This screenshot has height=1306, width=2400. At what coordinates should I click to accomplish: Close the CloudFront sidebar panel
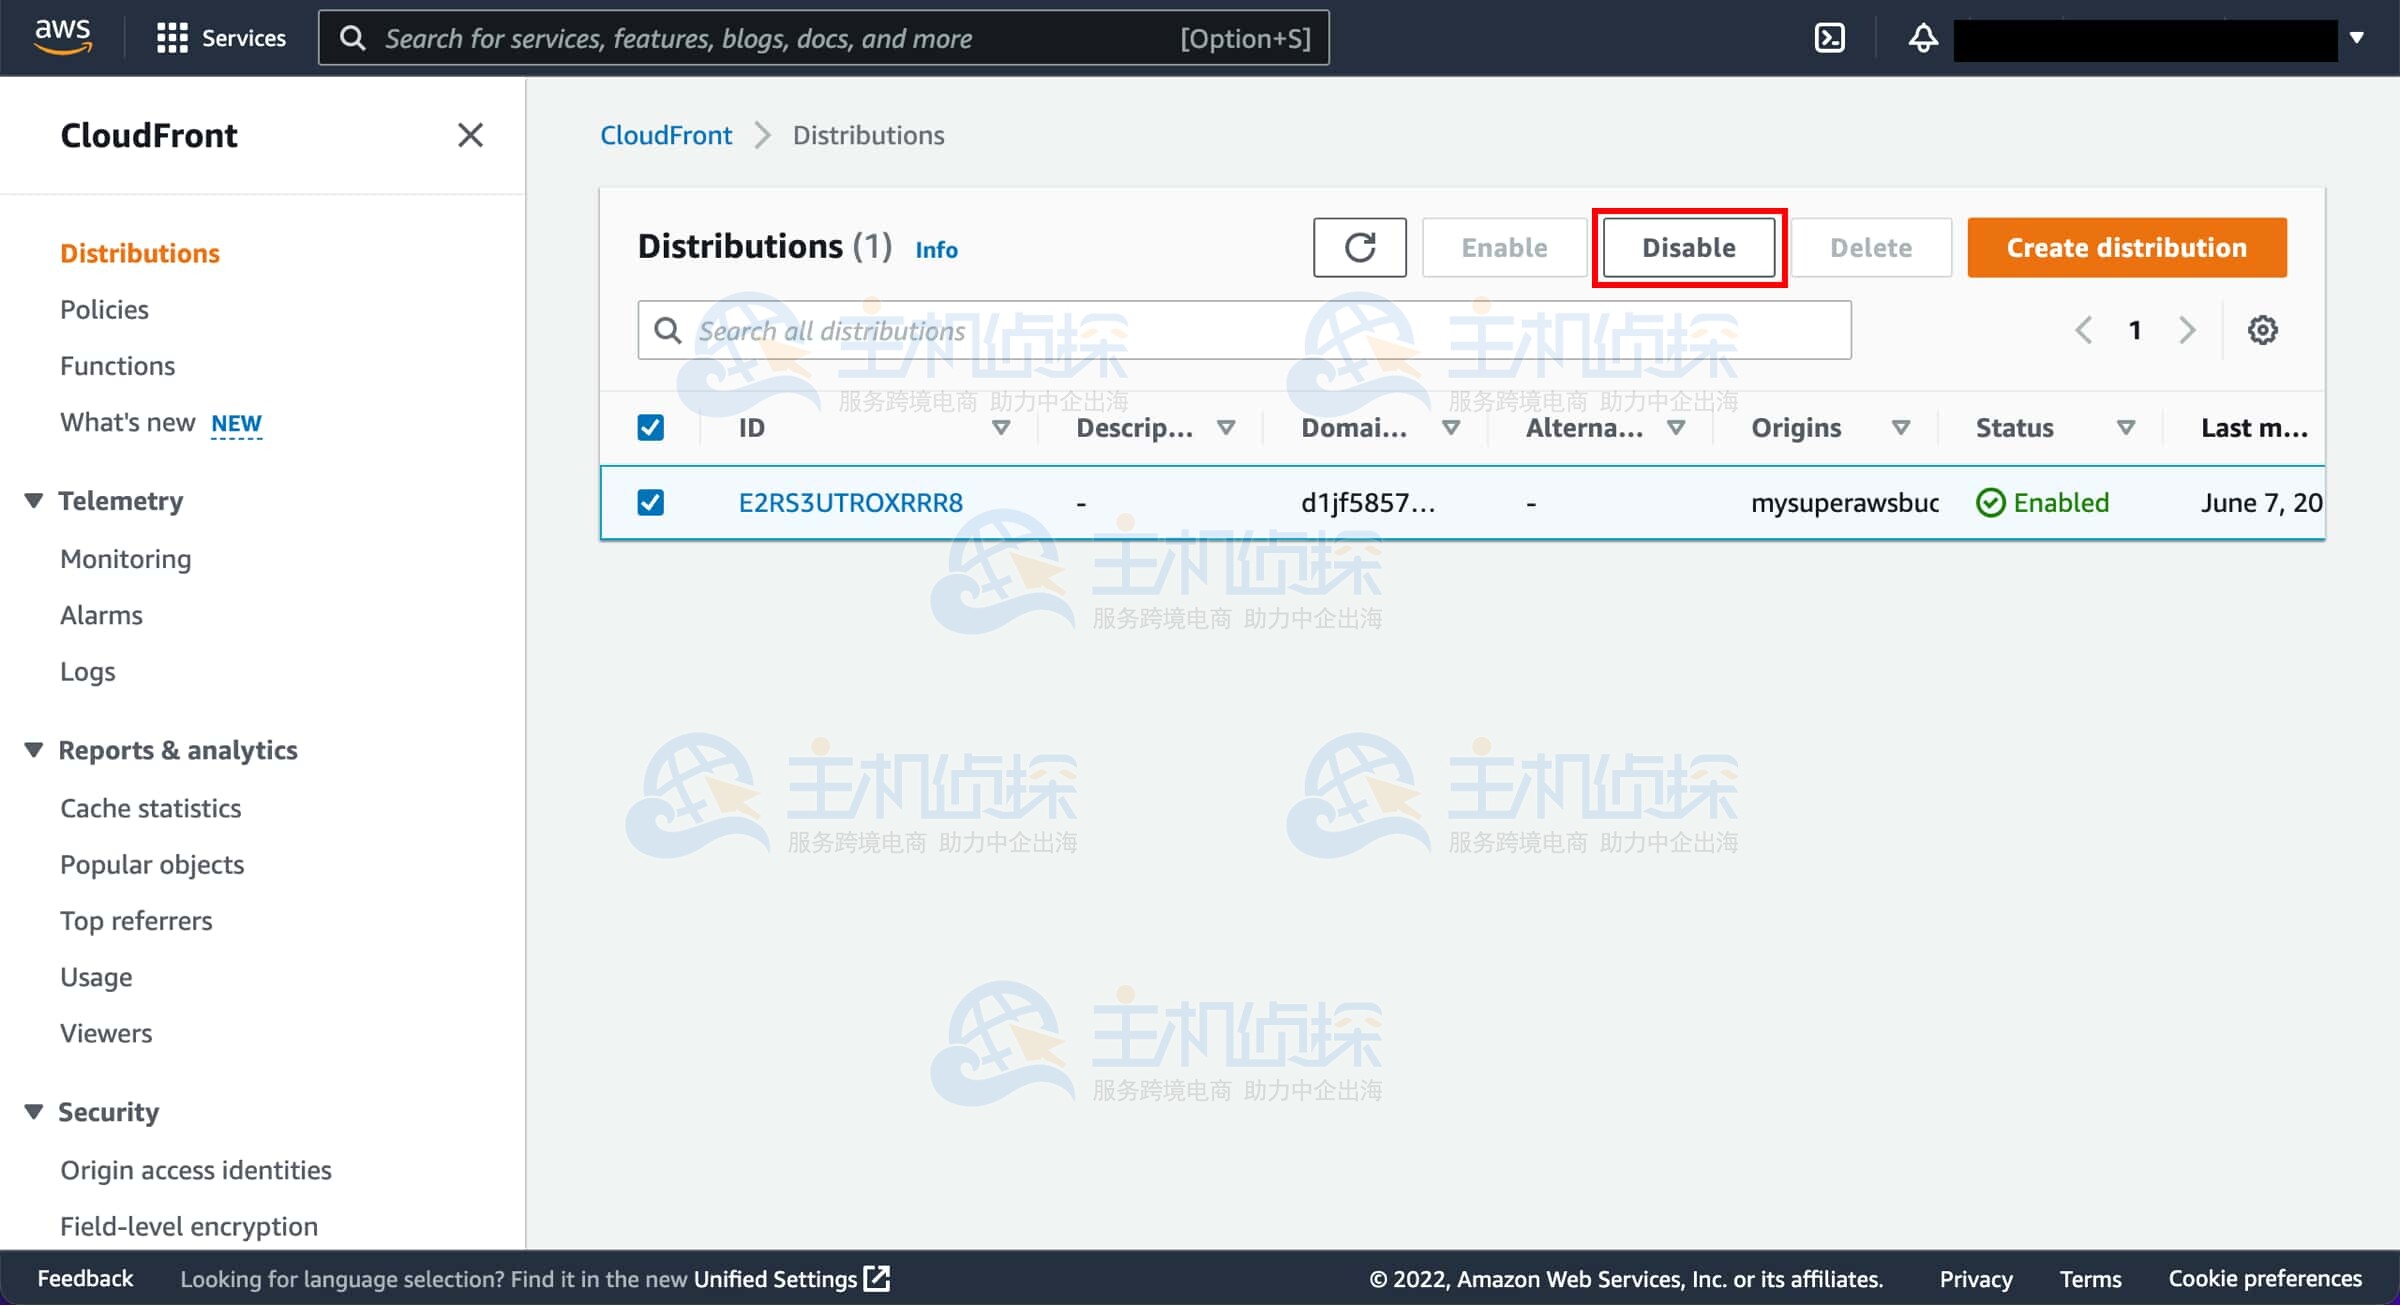pyautogui.click(x=470, y=135)
